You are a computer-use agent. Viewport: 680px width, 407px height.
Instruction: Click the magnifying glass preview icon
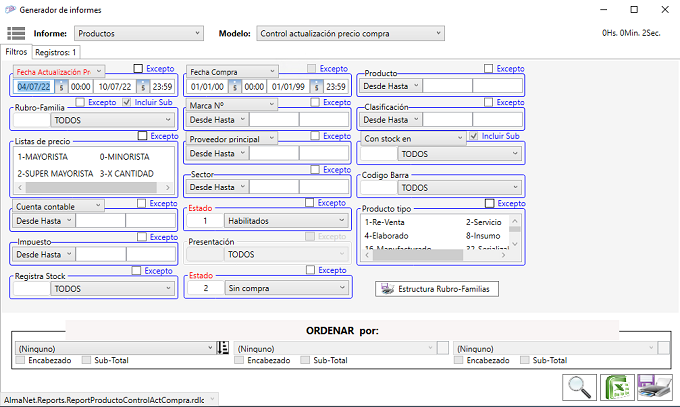(x=577, y=388)
